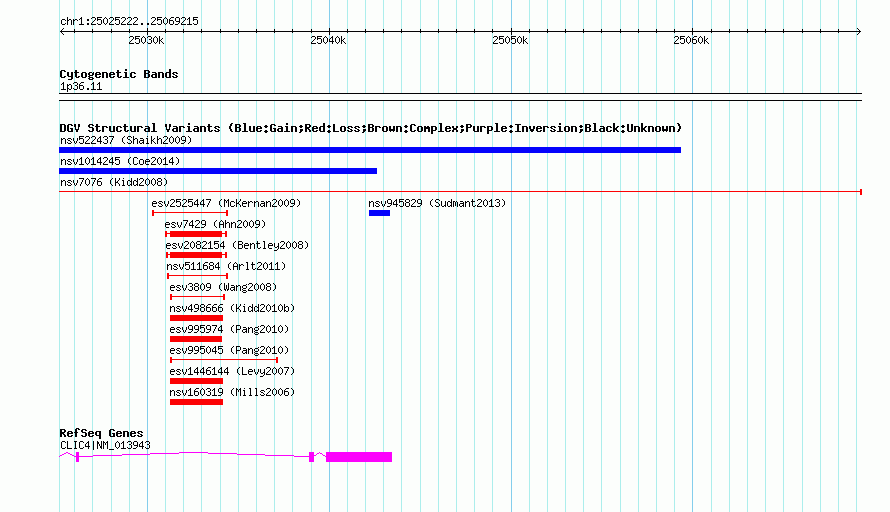Viewport: 890px width, 512px height.
Task: Click the red esv1446144 loss bar
Action: pyautogui.click(x=196, y=381)
